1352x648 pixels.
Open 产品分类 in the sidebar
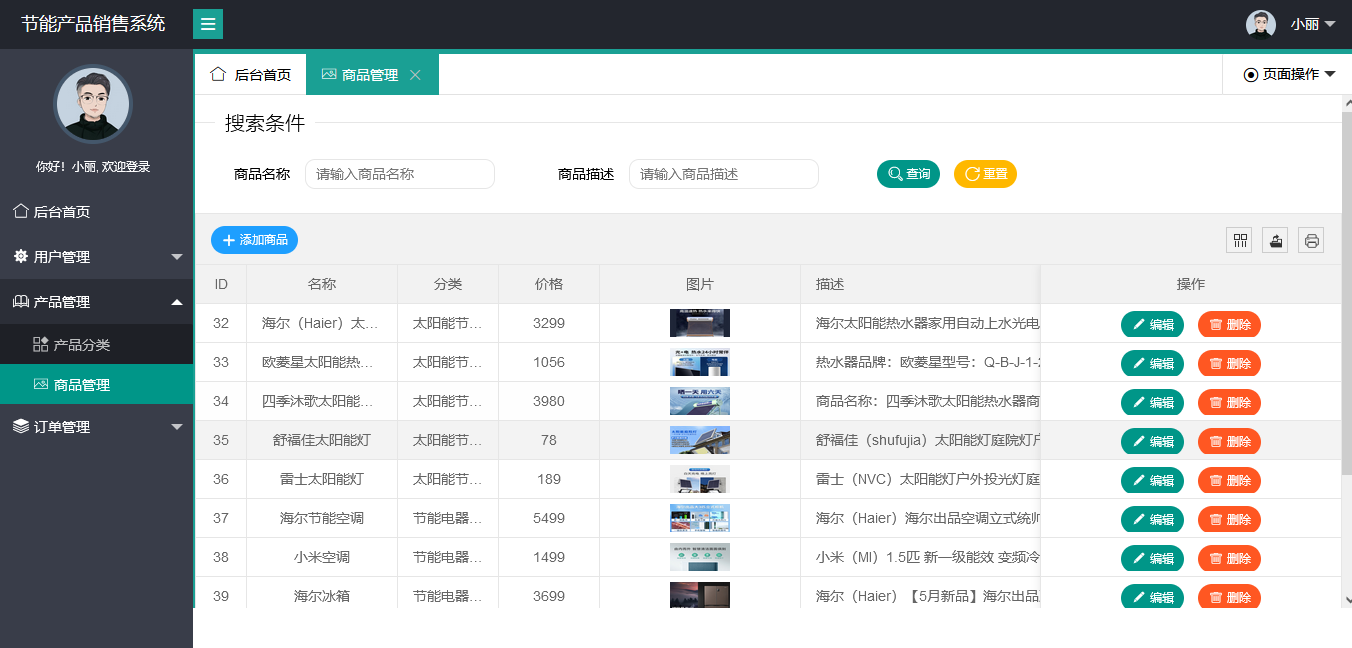coord(96,345)
